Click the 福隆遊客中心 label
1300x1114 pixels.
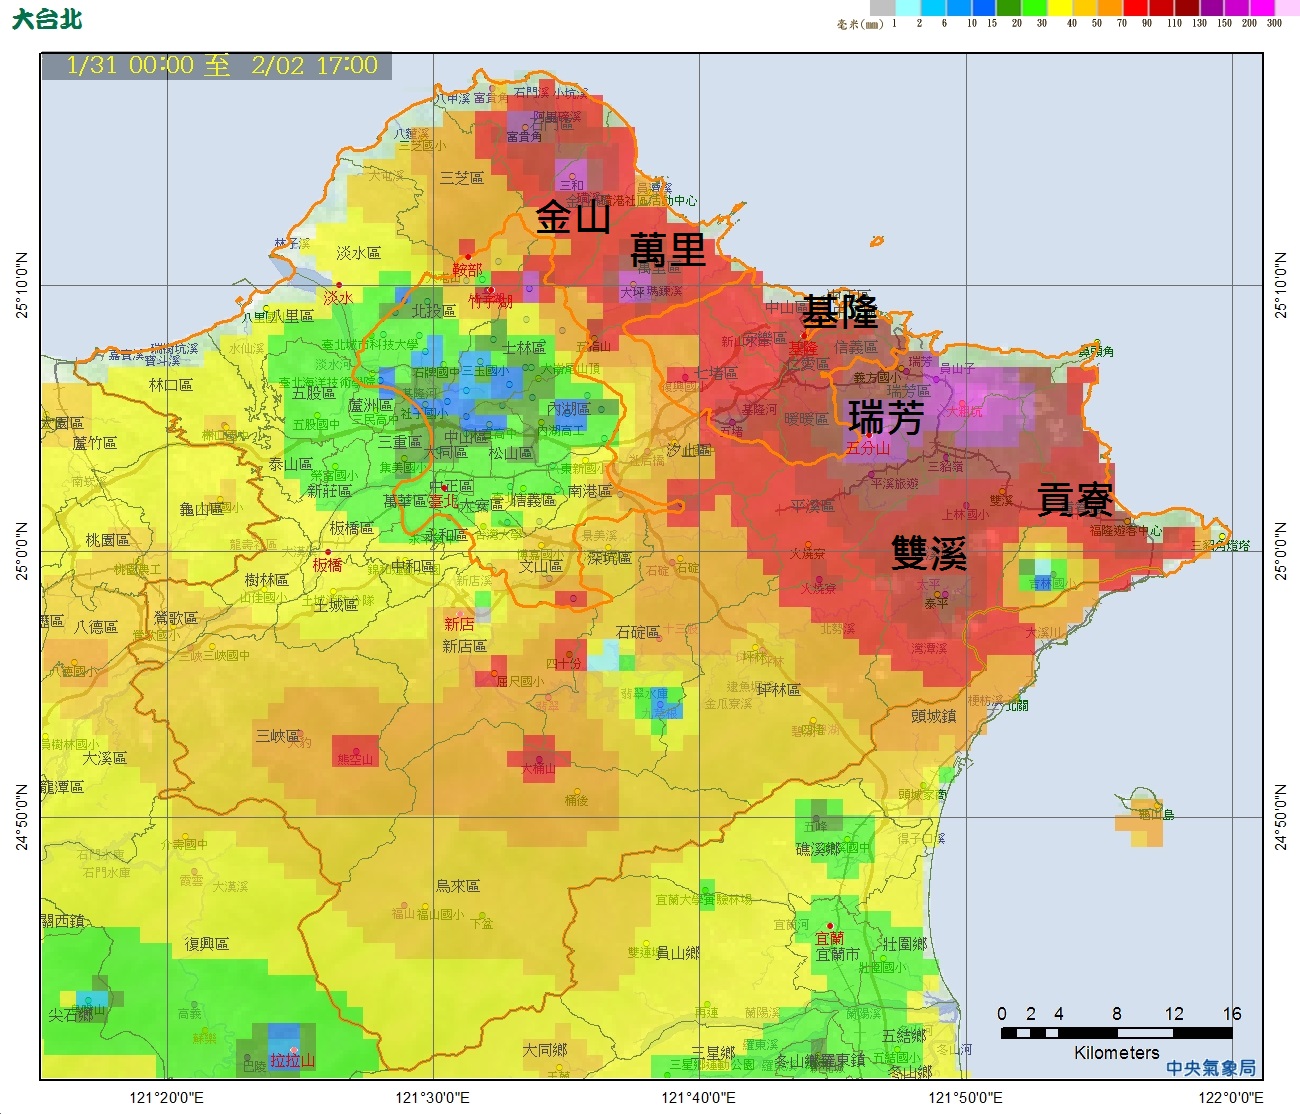pyautogui.click(x=1126, y=531)
